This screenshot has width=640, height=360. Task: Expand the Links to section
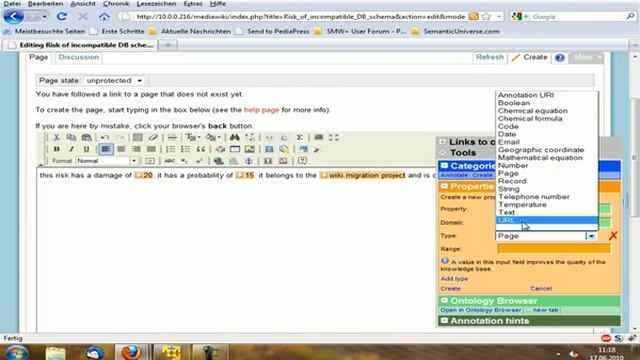[443, 142]
